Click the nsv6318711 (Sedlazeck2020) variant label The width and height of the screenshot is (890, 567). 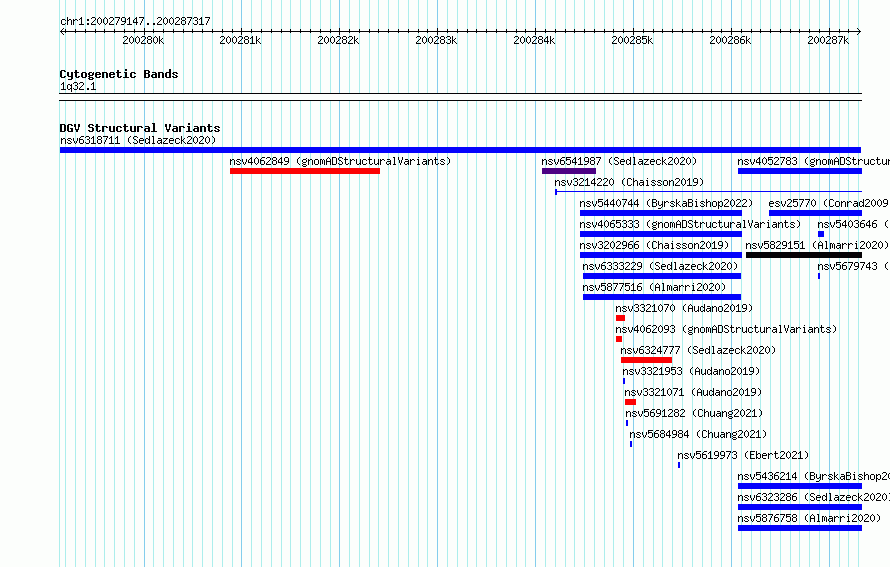tap(138, 140)
